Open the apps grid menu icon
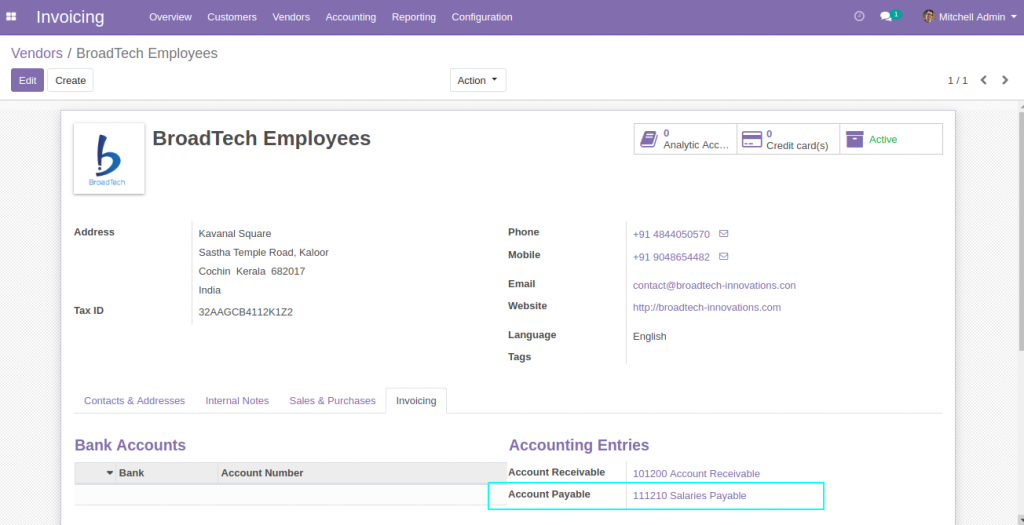This screenshot has height=525, width=1024. 11,17
